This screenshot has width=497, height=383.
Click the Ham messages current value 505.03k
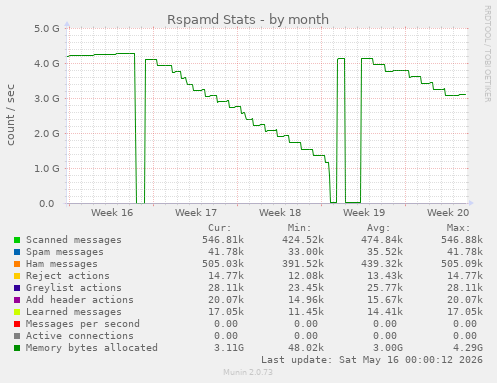pos(223,264)
